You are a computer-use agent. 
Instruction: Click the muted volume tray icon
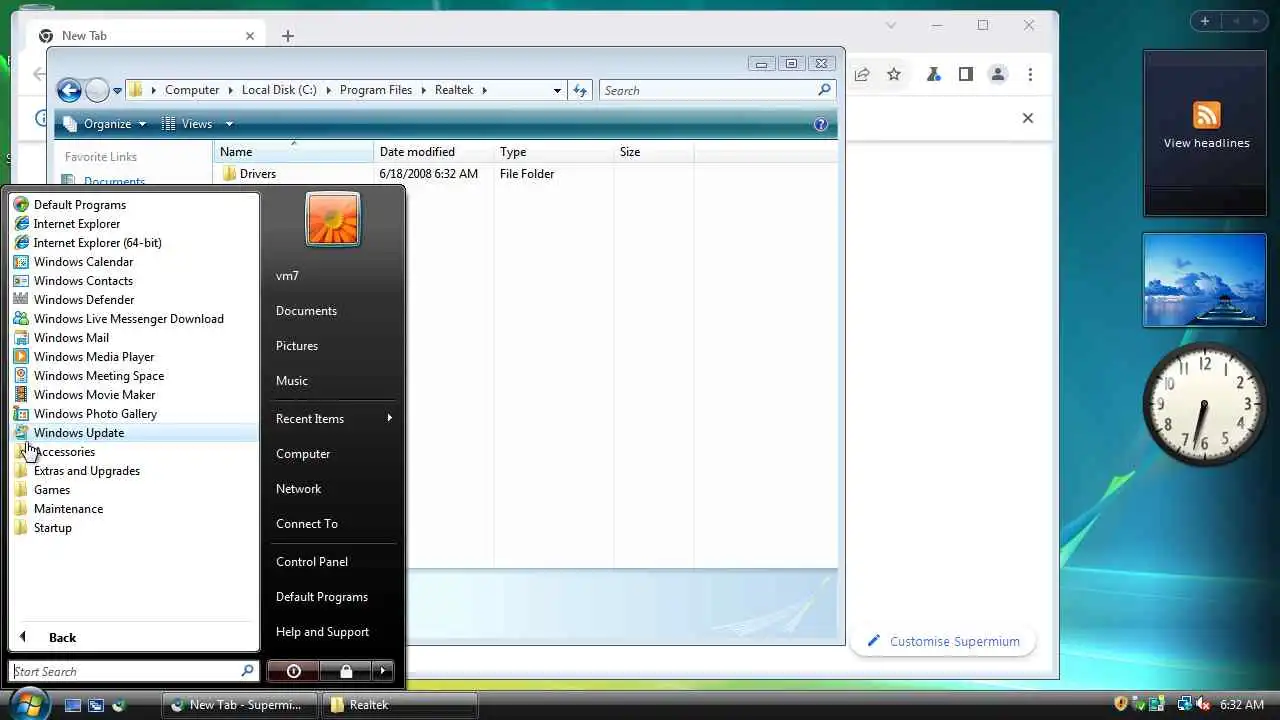tap(1204, 704)
